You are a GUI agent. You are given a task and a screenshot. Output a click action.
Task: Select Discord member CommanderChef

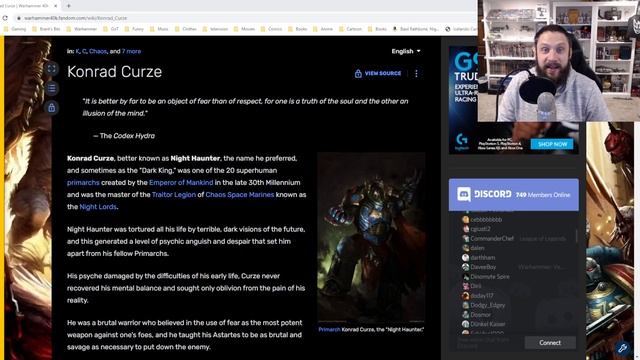click(492, 238)
